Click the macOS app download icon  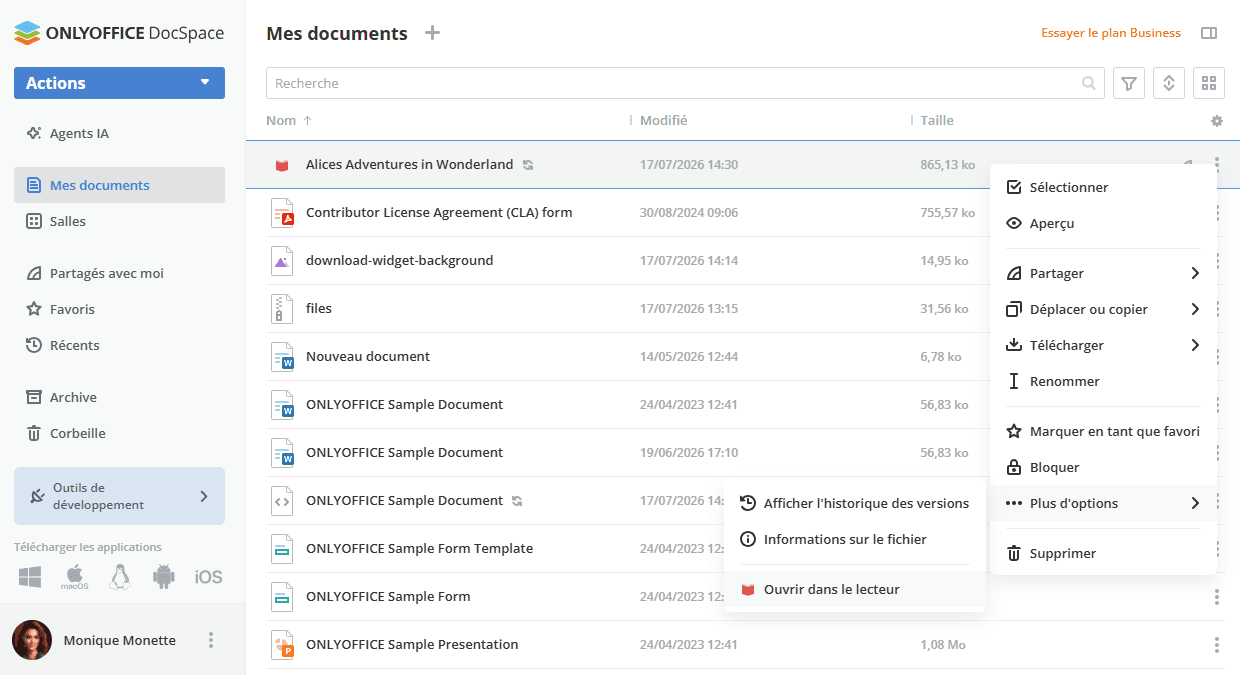point(75,577)
